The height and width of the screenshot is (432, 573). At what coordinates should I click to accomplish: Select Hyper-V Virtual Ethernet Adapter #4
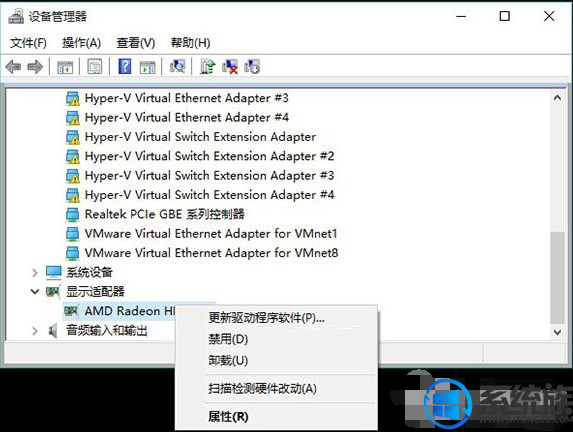[186, 118]
